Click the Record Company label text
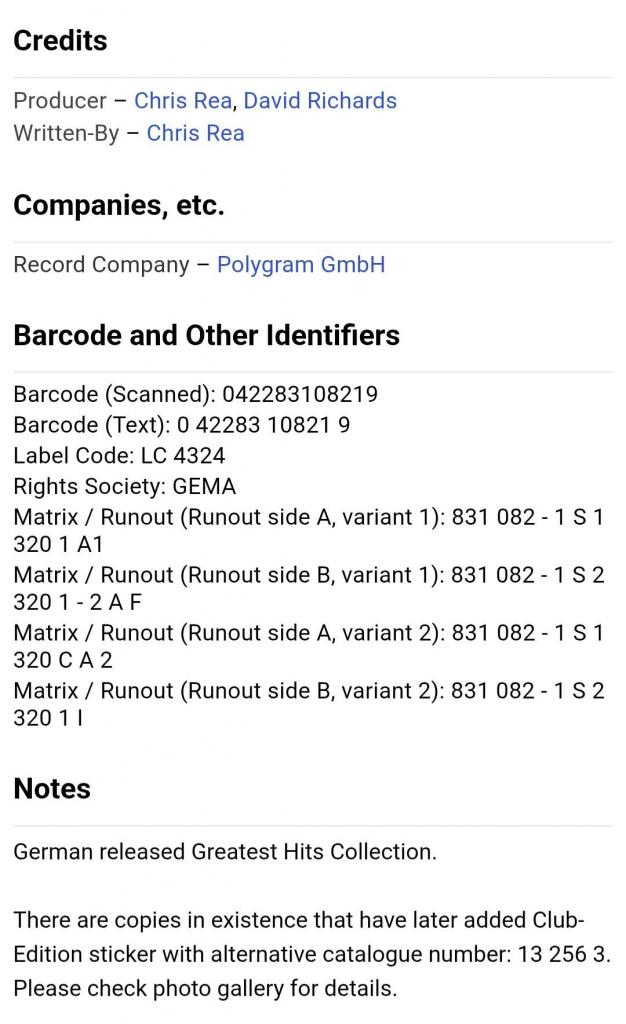The height and width of the screenshot is (1024, 626). pos(101,265)
